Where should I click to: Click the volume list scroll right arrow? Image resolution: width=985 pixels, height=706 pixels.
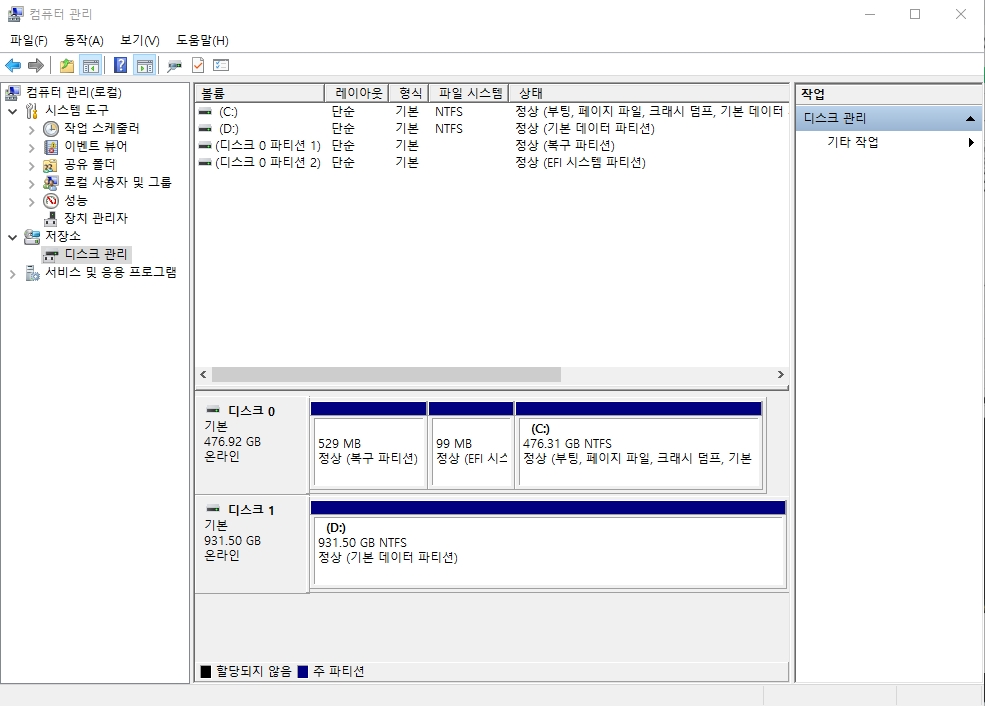point(780,374)
